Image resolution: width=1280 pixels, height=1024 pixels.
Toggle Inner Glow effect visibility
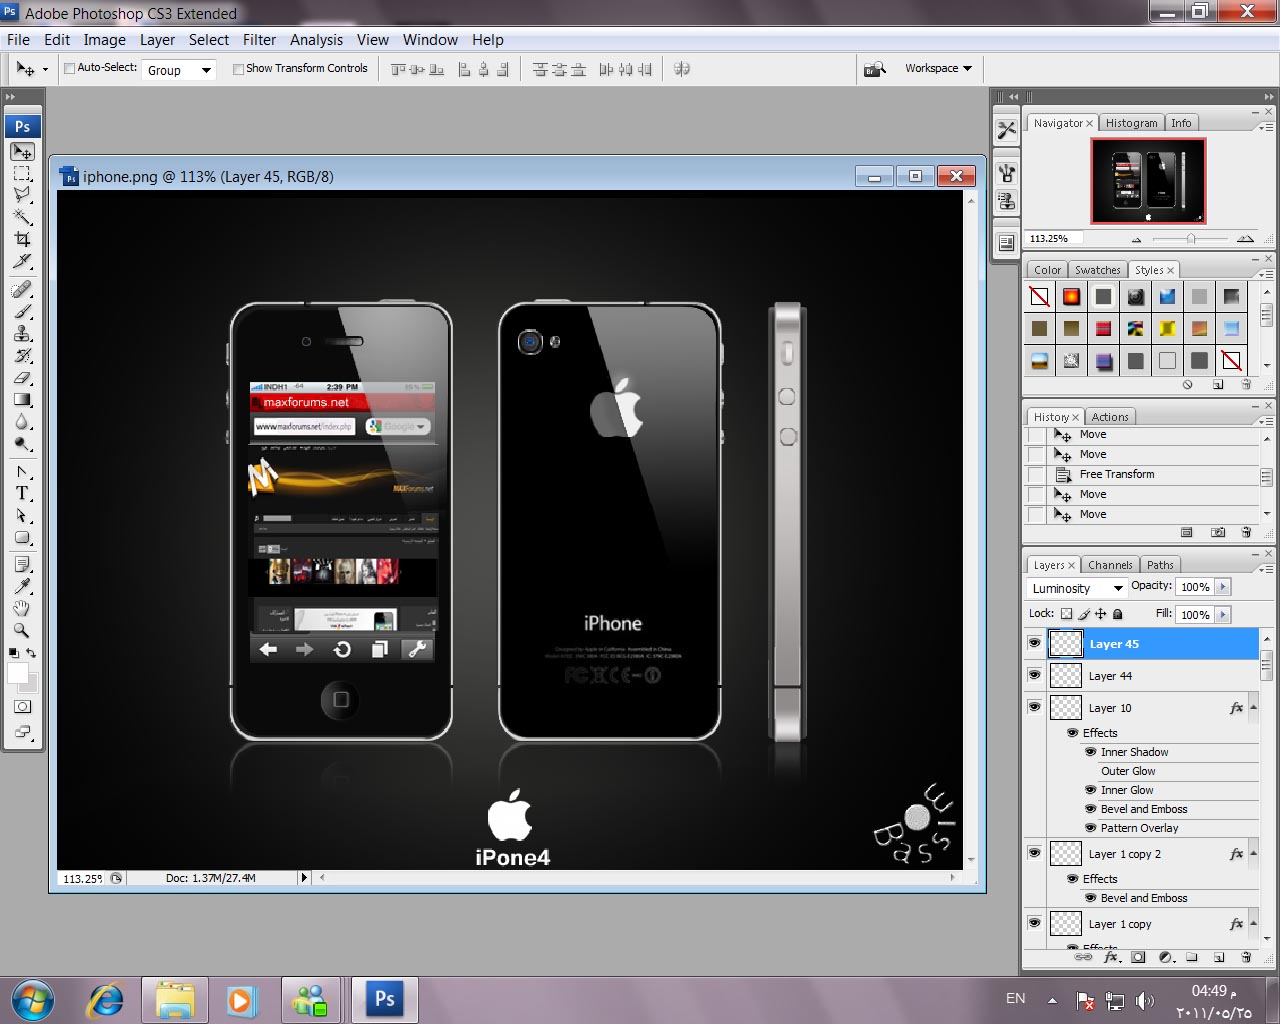(1091, 790)
